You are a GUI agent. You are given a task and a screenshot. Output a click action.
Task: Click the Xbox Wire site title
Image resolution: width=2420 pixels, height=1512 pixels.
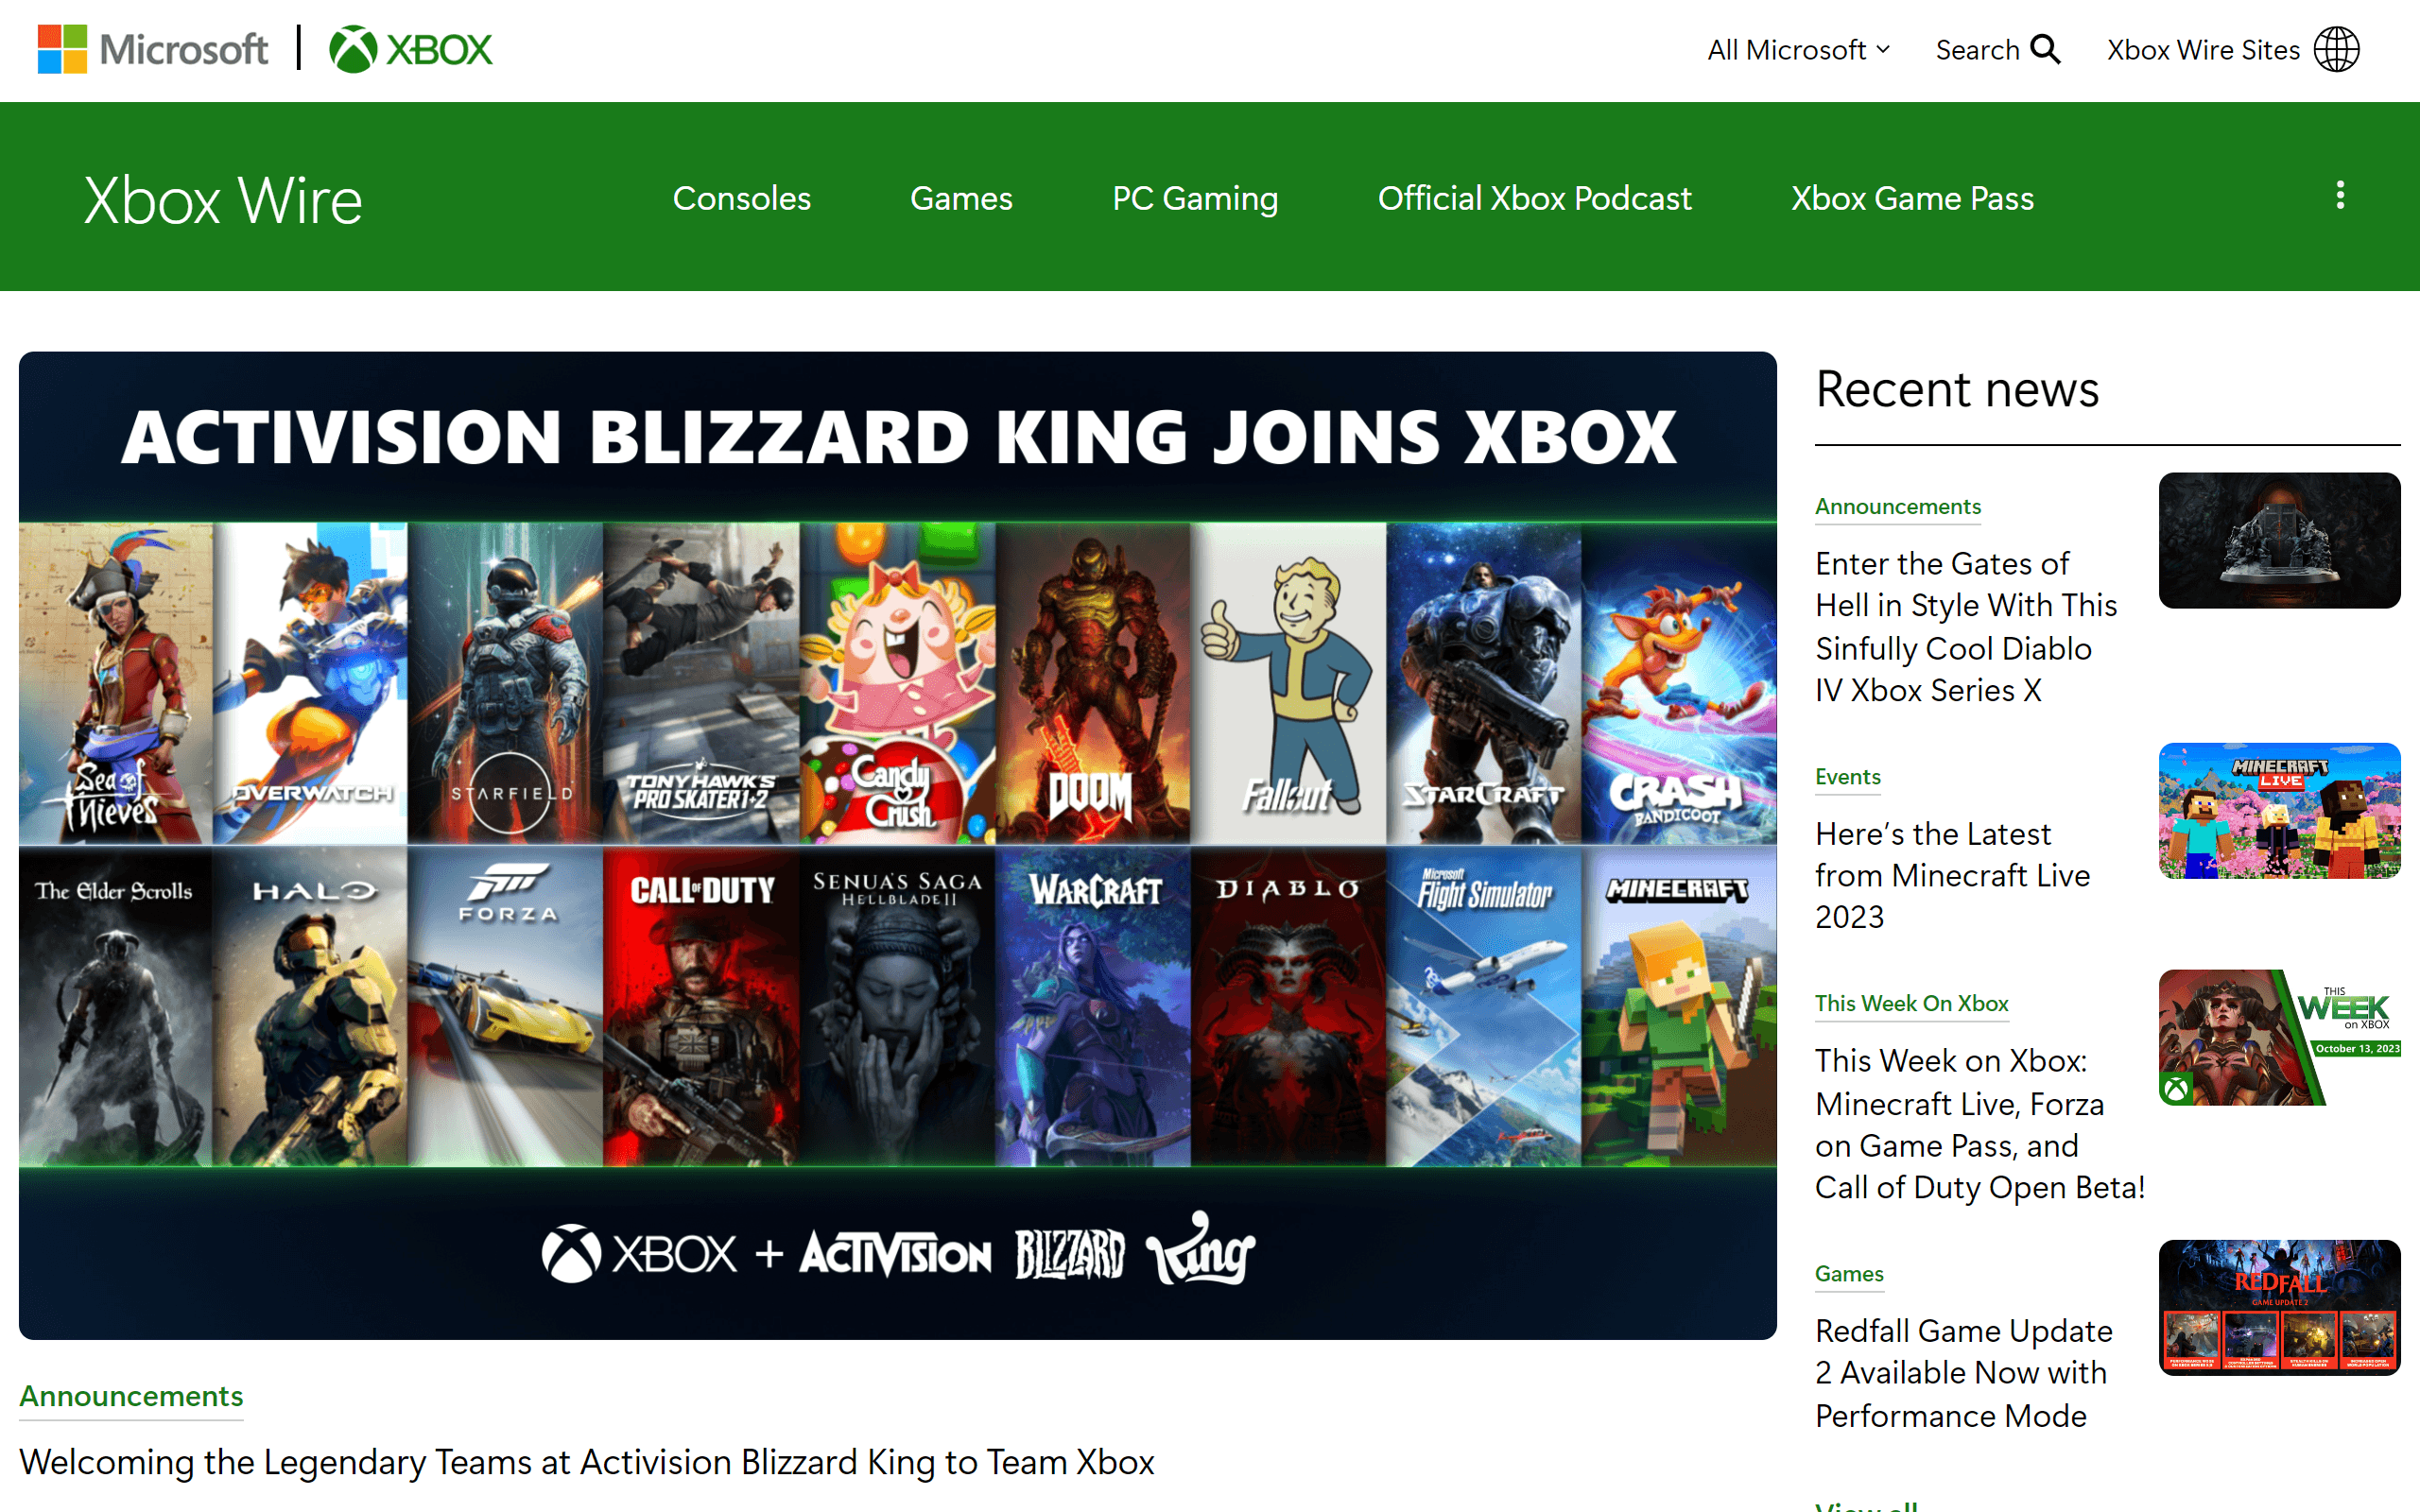click(x=222, y=198)
